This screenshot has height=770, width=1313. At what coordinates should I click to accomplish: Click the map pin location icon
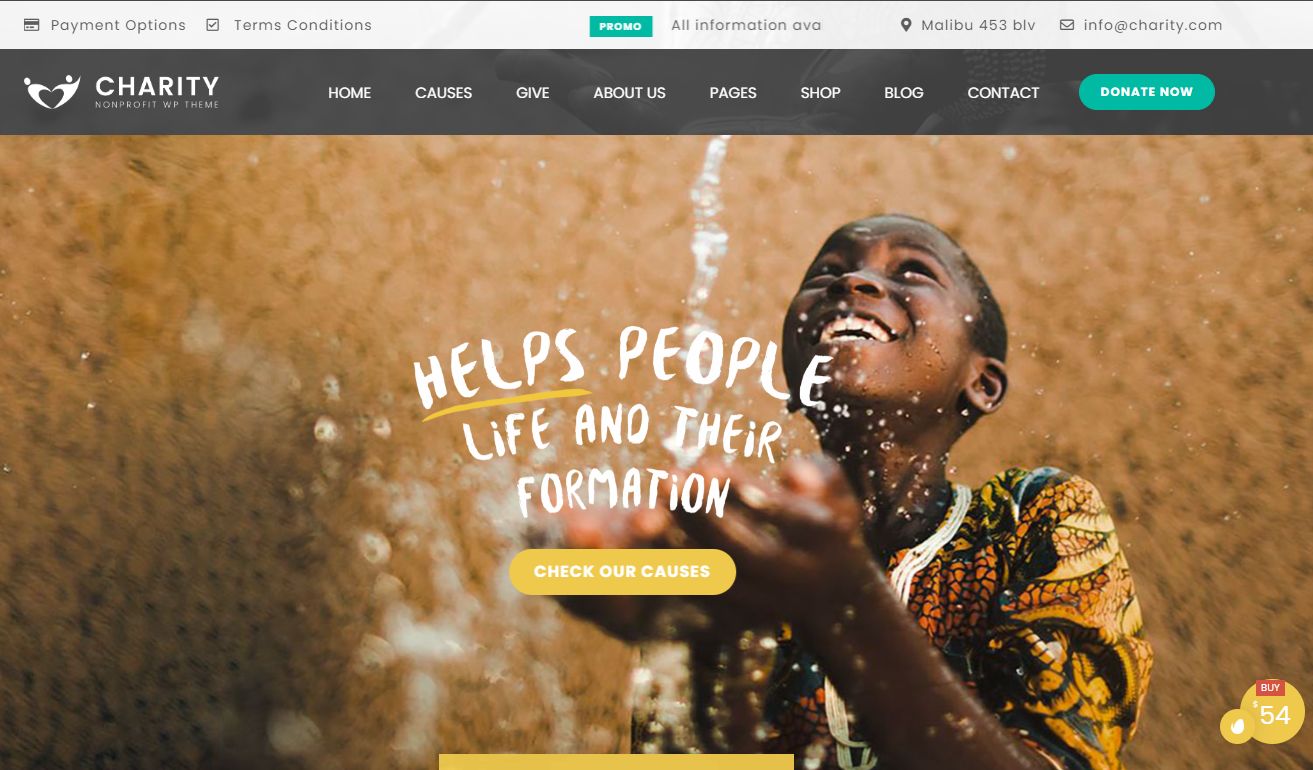point(906,25)
